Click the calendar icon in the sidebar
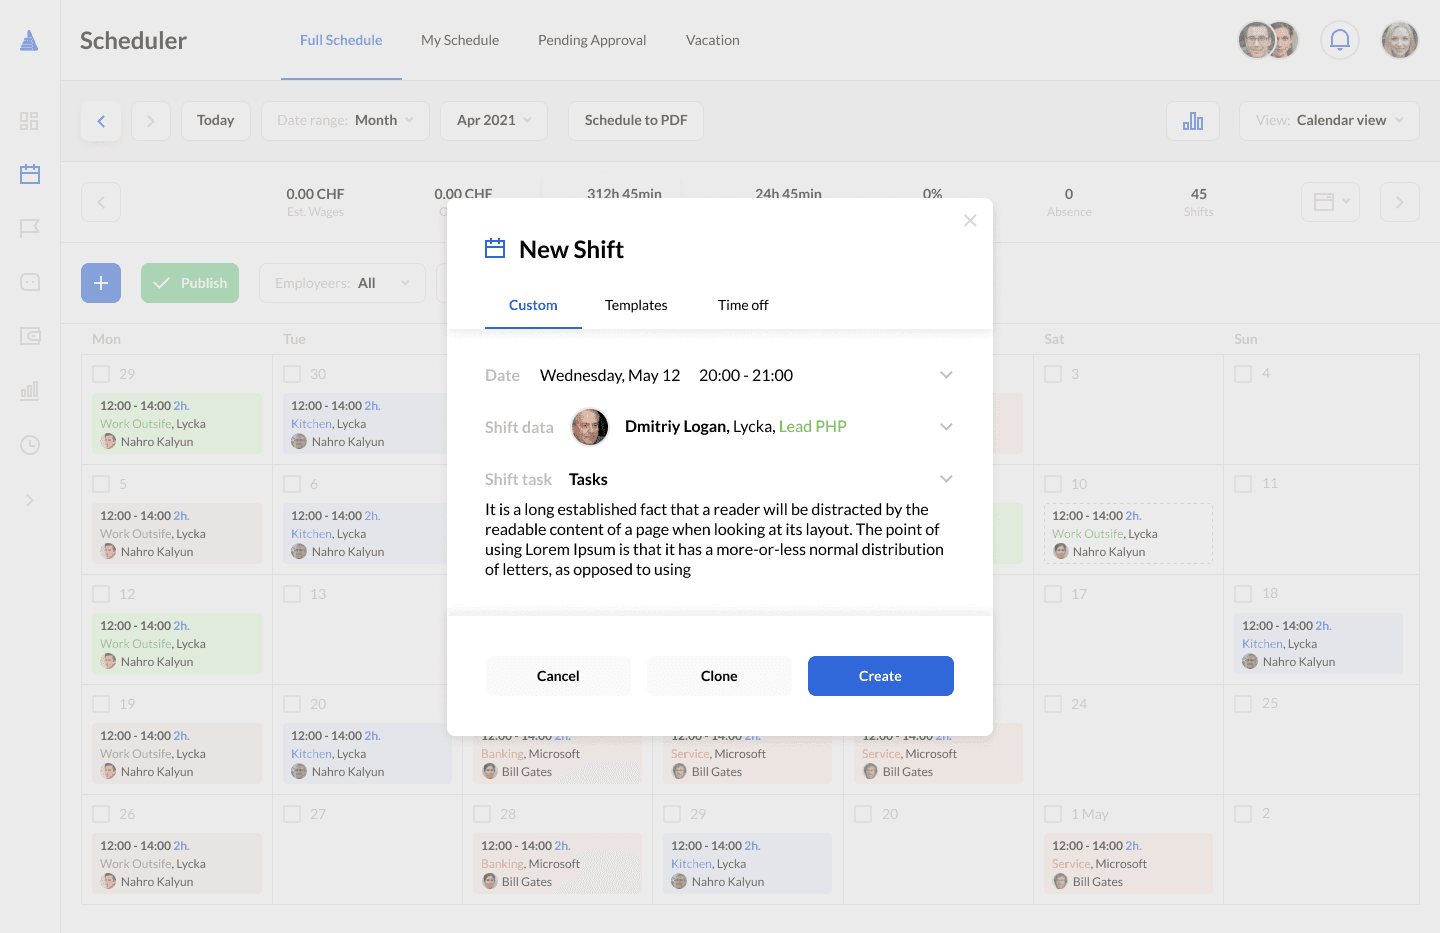The image size is (1440, 933). coord(30,174)
